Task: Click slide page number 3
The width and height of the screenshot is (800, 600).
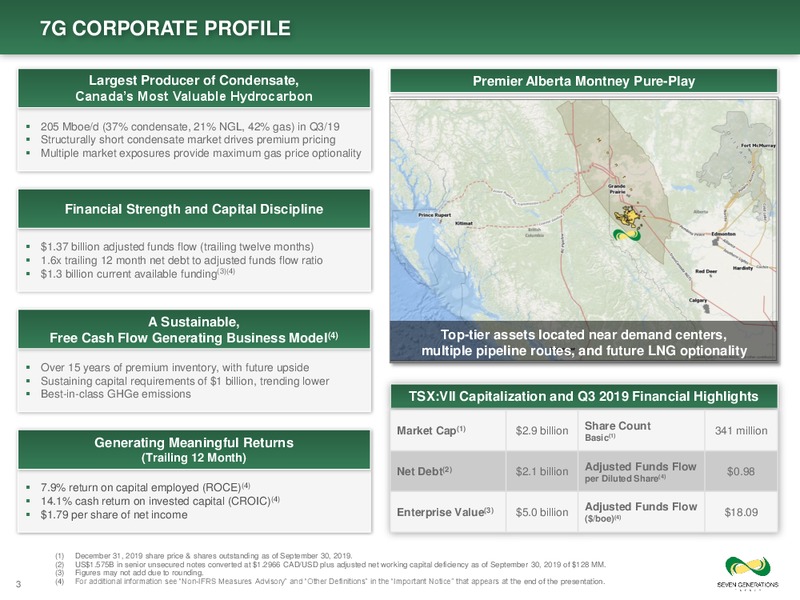Action: click(x=18, y=584)
